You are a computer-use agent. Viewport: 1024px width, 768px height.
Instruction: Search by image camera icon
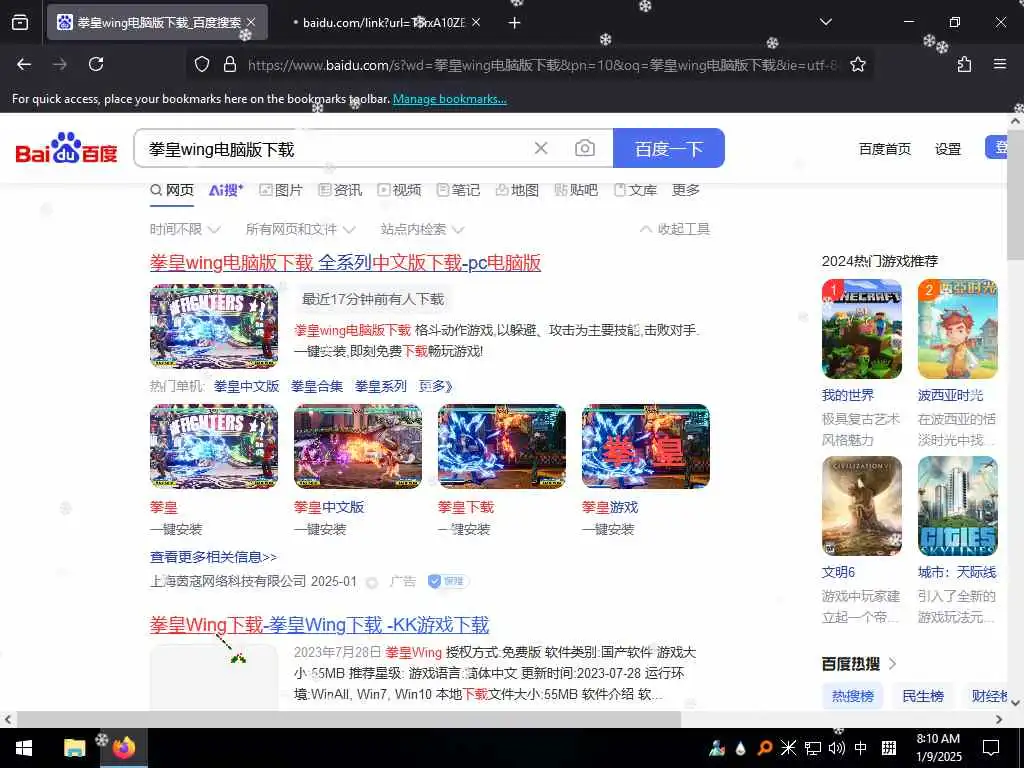[584, 148]
